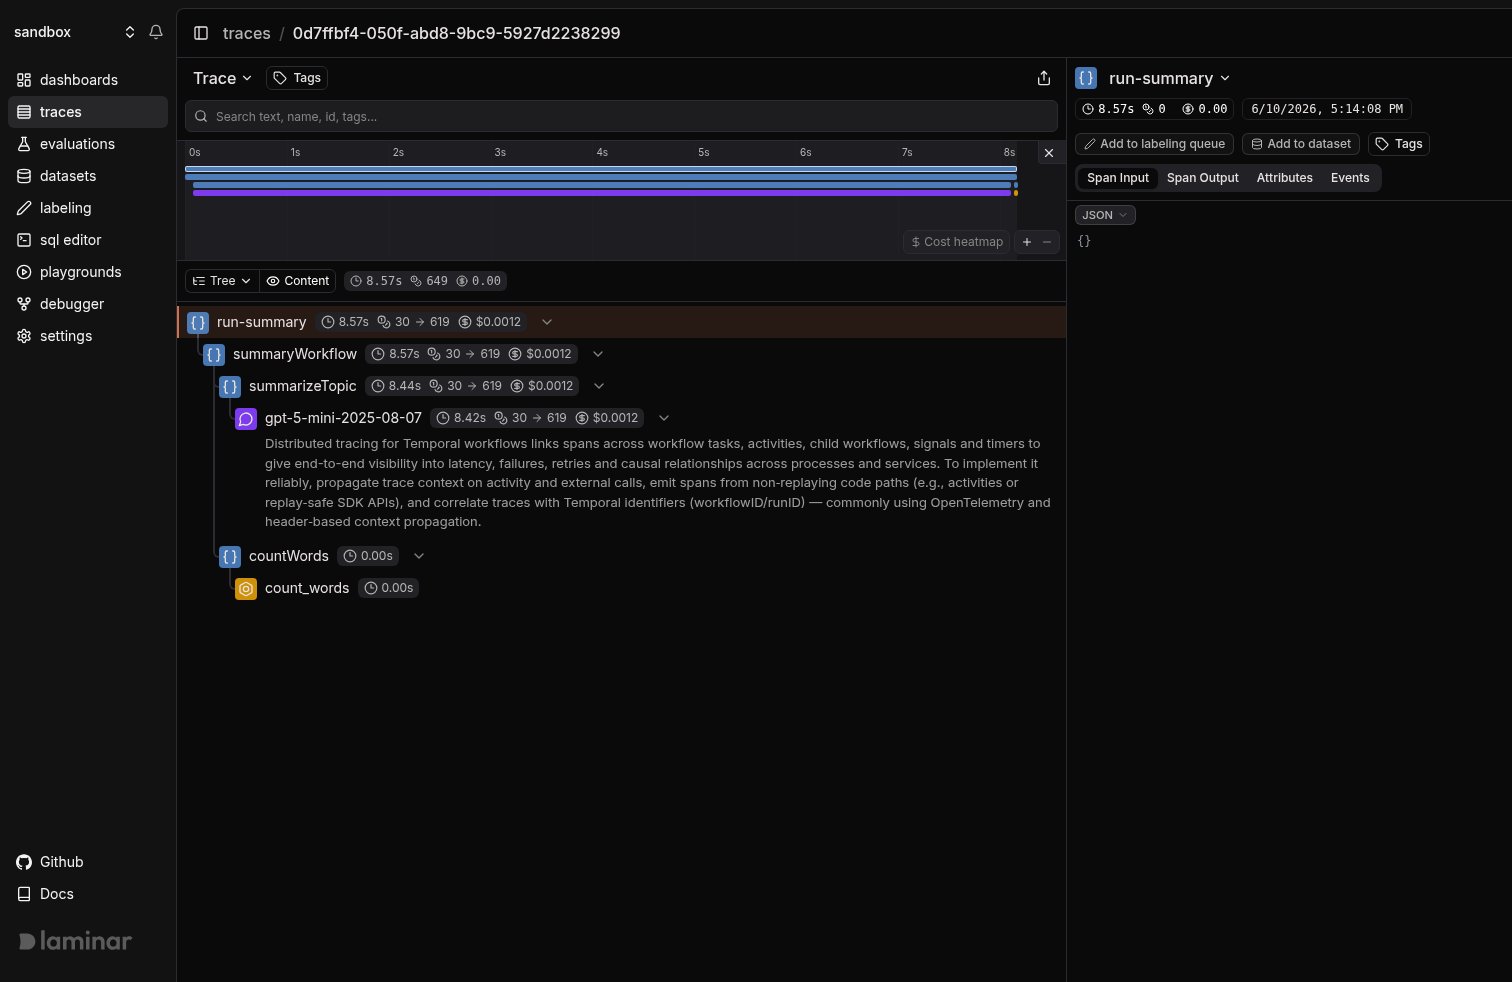
Task: Select the gpt-5-mini LLM span icon
Action: coord(246,419)
